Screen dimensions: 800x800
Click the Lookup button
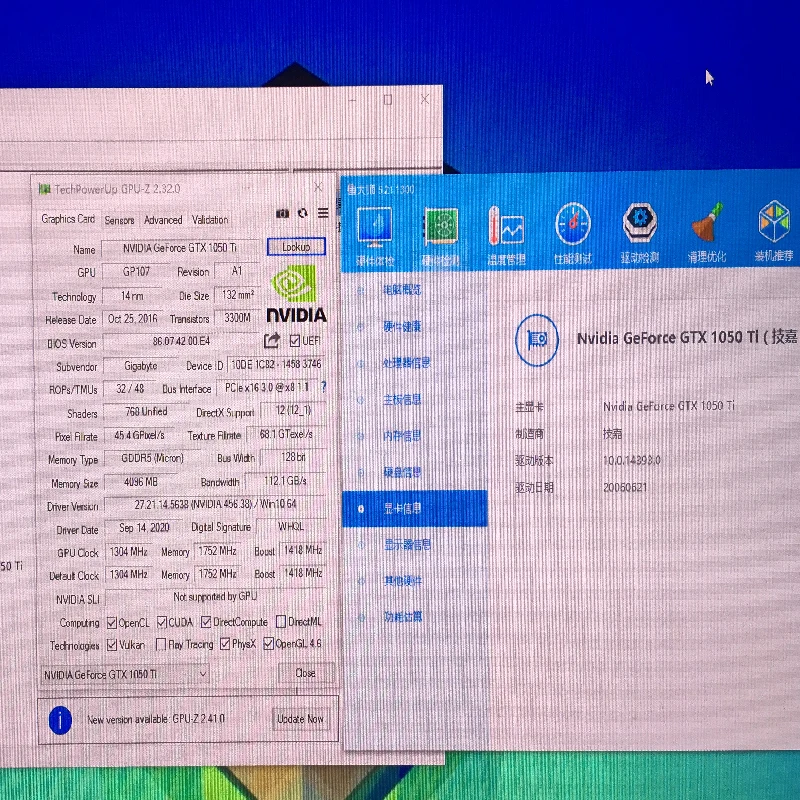296,247
